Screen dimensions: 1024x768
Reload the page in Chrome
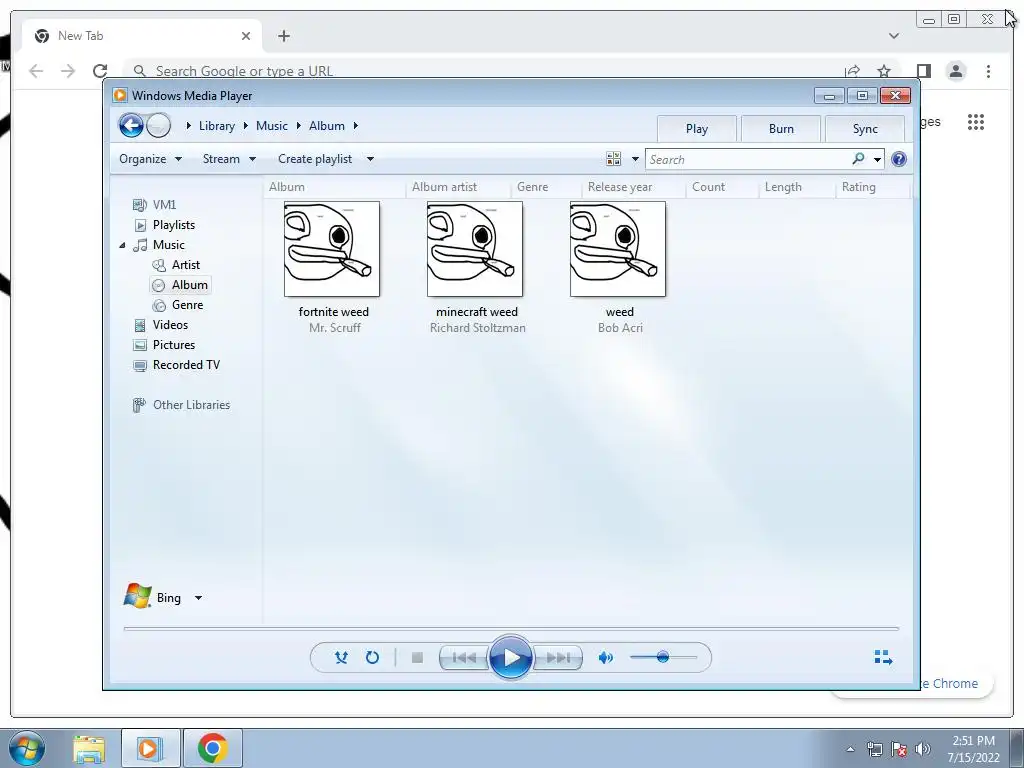pos(100,71)
